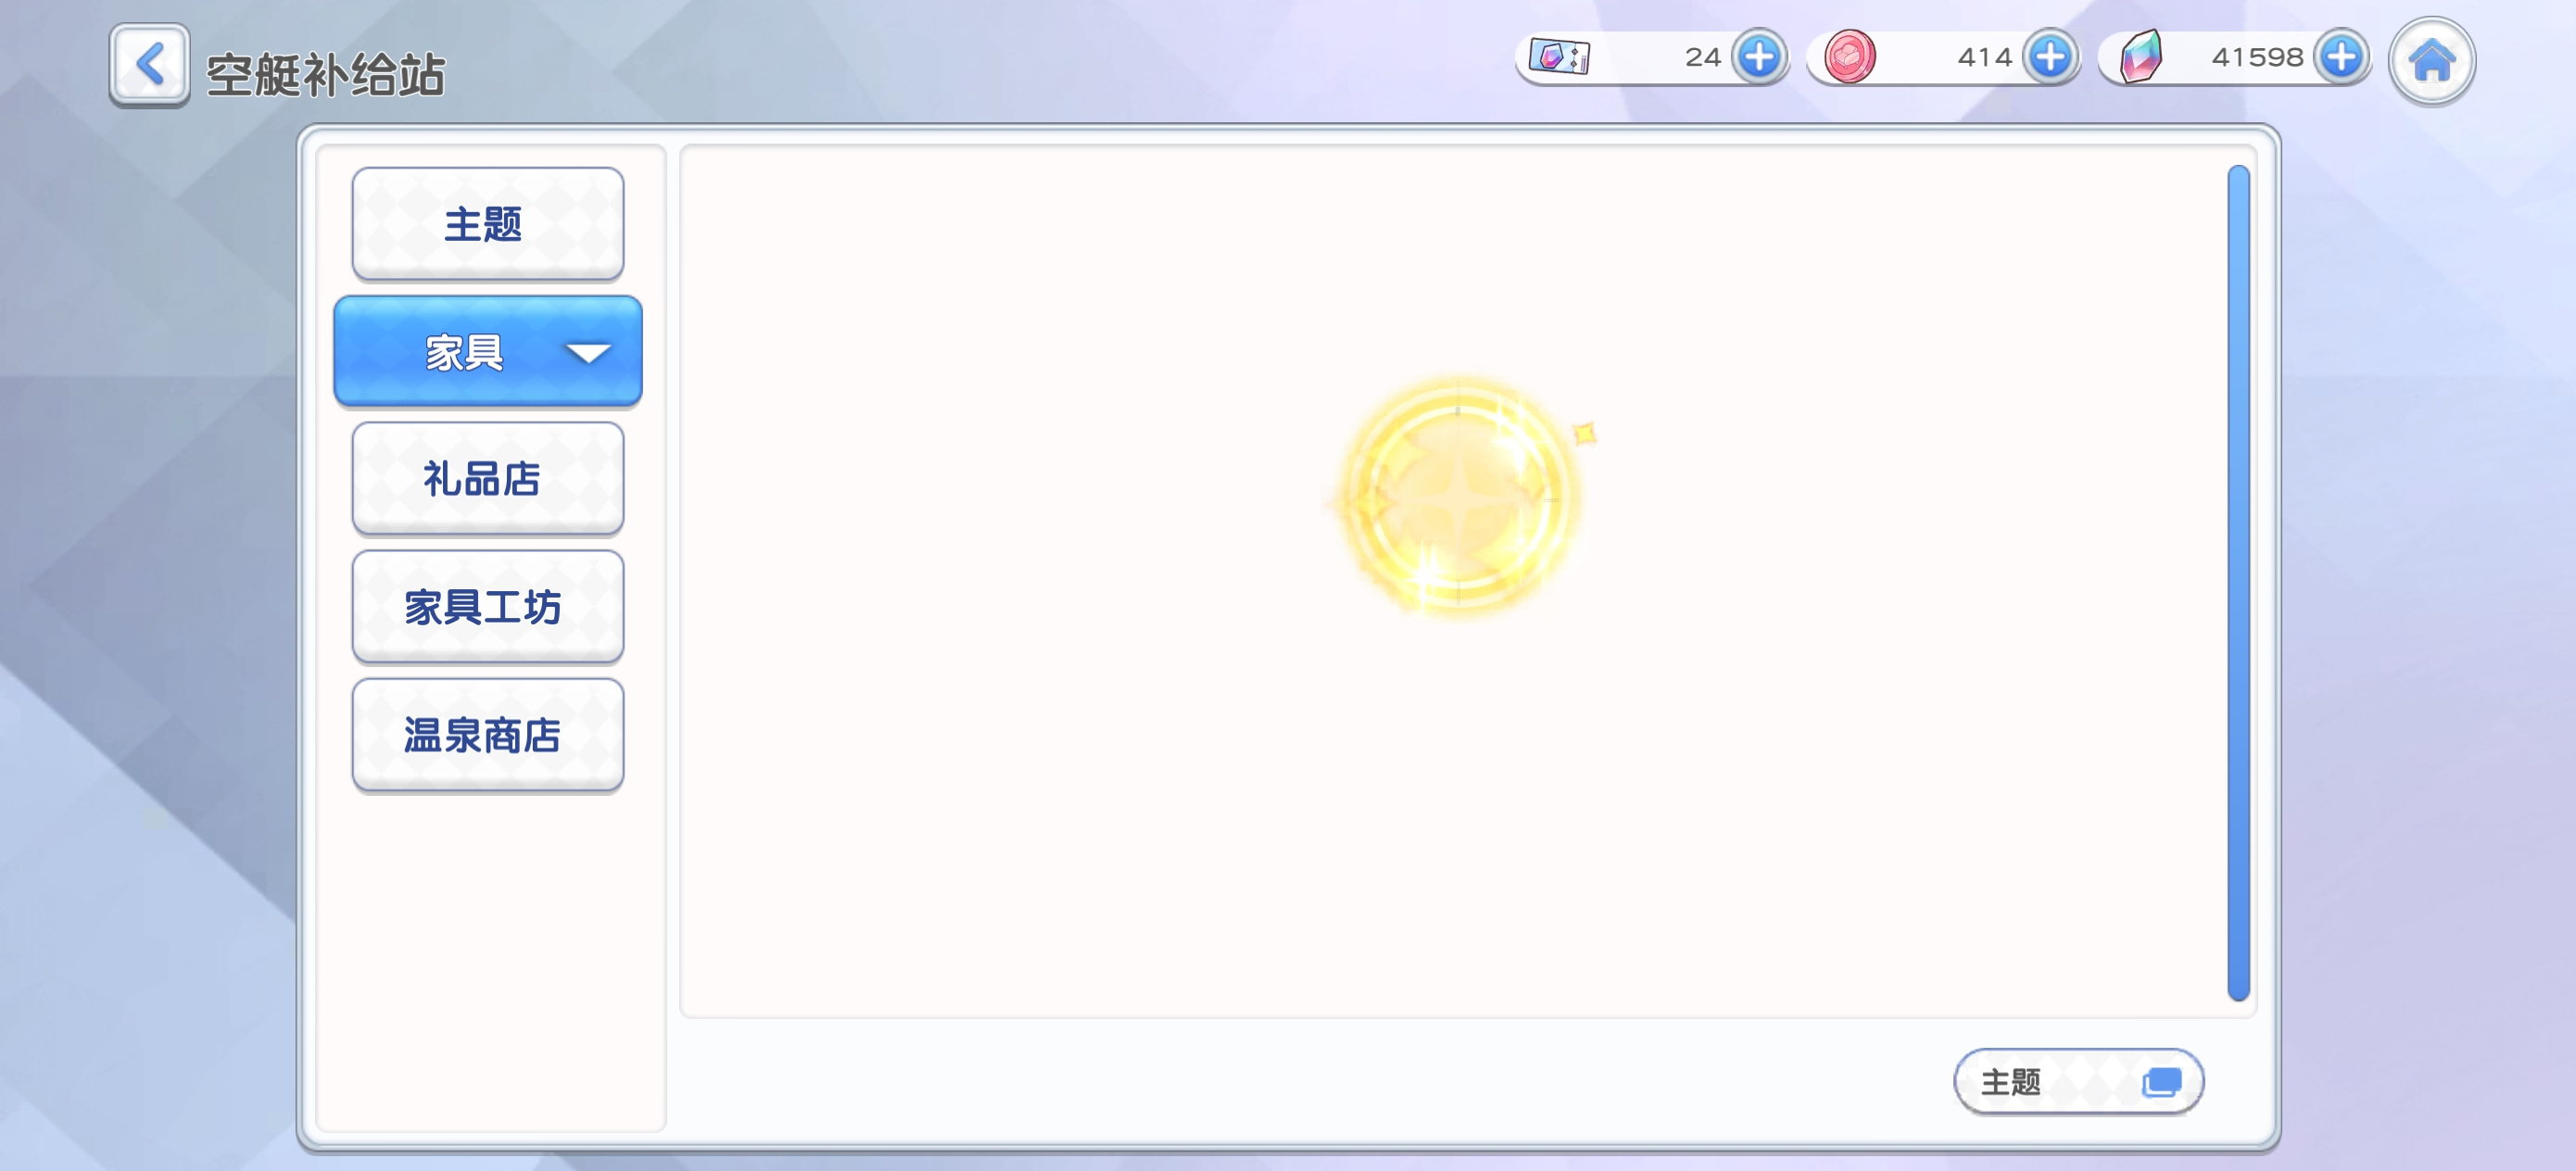Return to the home screen

pyautogui.click(x=2431, y=61)
